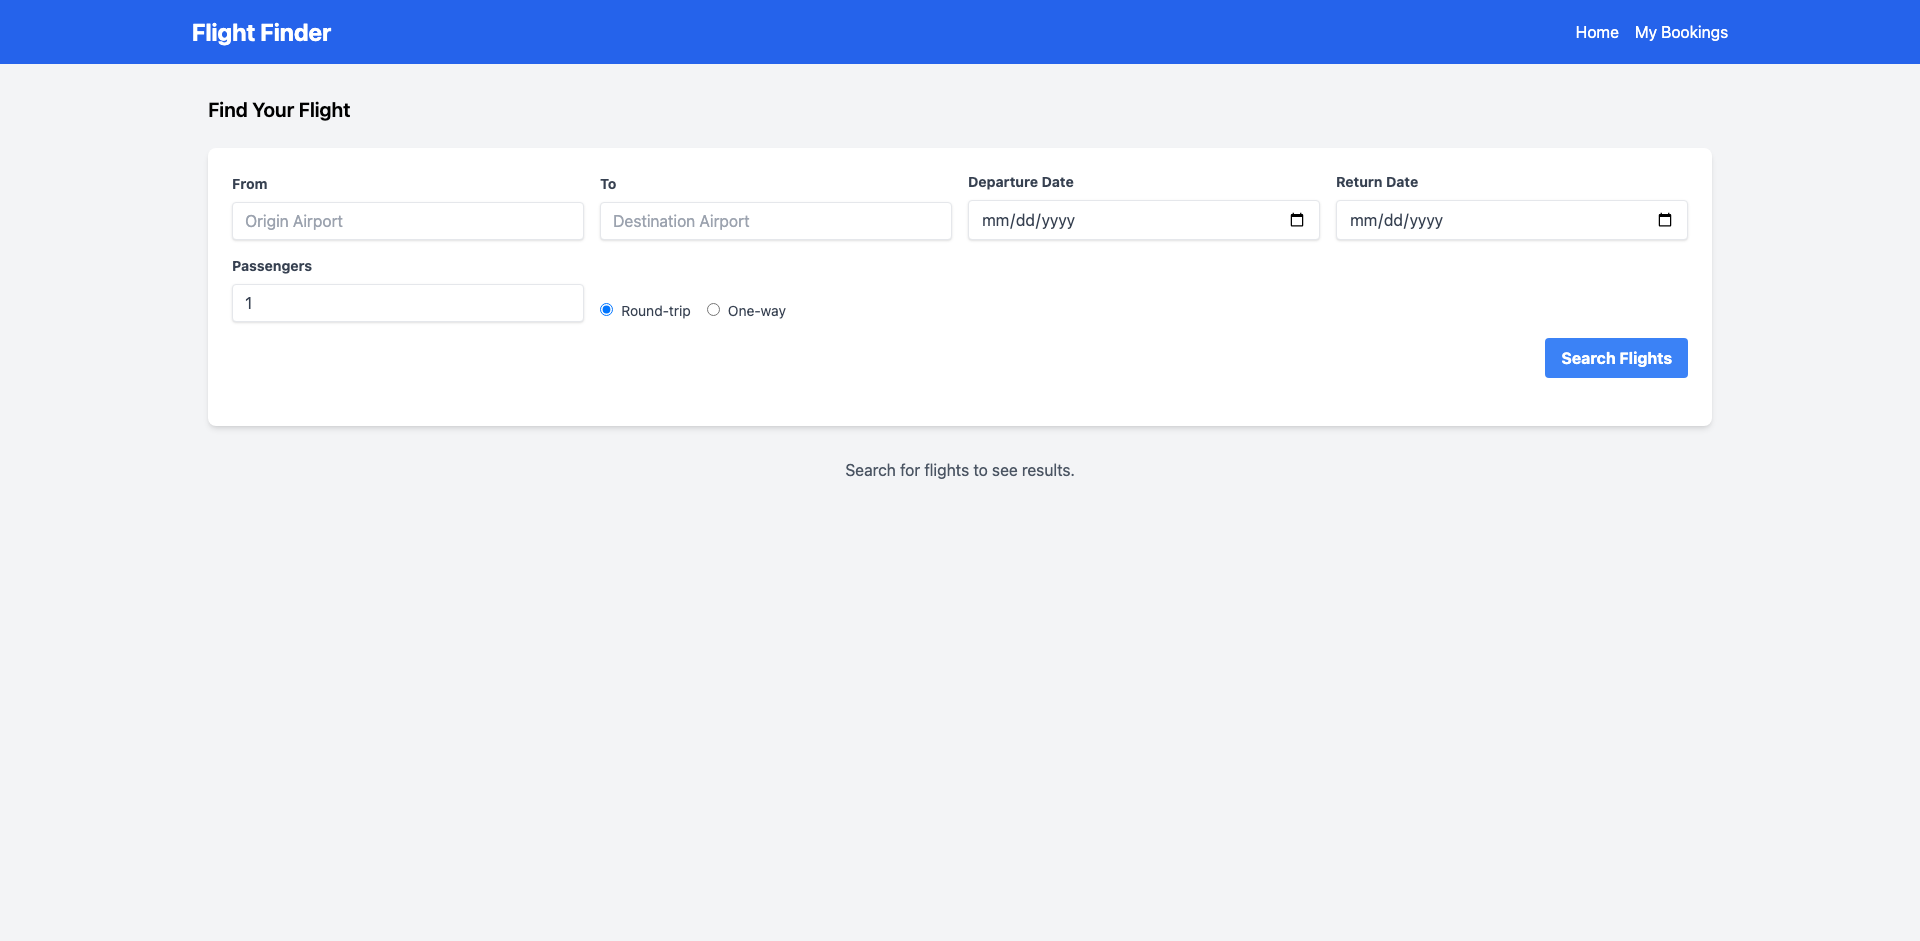
Task: Click the Departure Date label
Action: point(1020,182)
